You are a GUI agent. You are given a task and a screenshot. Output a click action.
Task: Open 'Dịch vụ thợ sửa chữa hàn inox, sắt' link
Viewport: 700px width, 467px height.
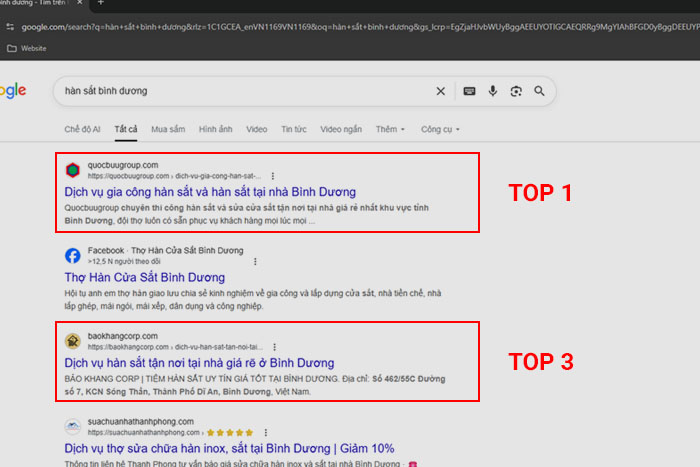tap(229, 448)
